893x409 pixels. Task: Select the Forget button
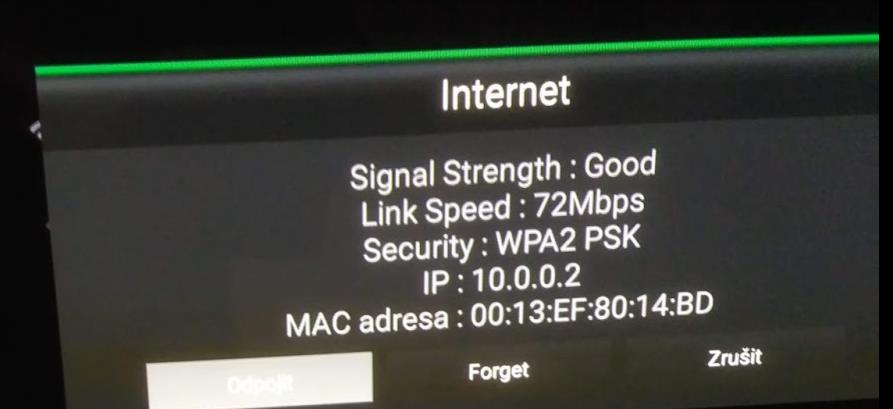click(498, 371)
